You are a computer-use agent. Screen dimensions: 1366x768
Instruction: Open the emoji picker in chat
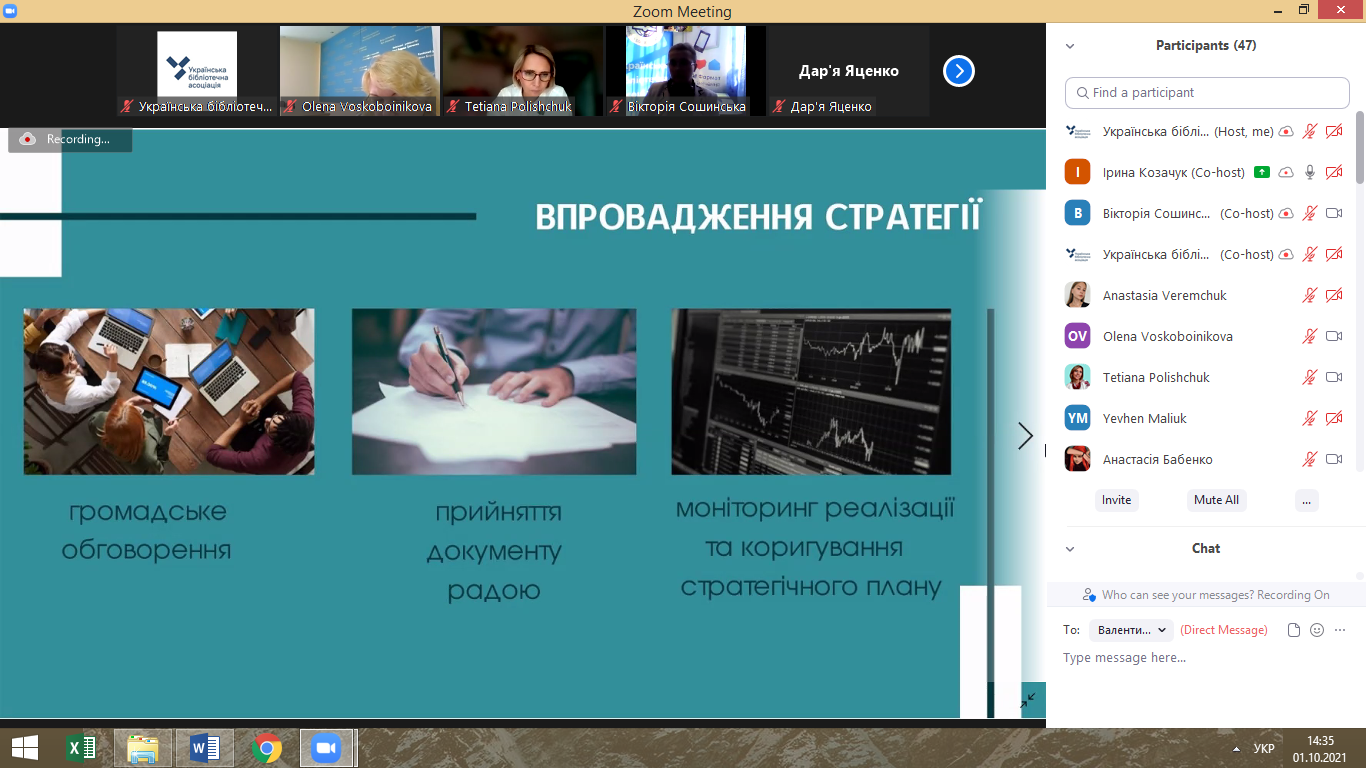[x=1317, y=630]
